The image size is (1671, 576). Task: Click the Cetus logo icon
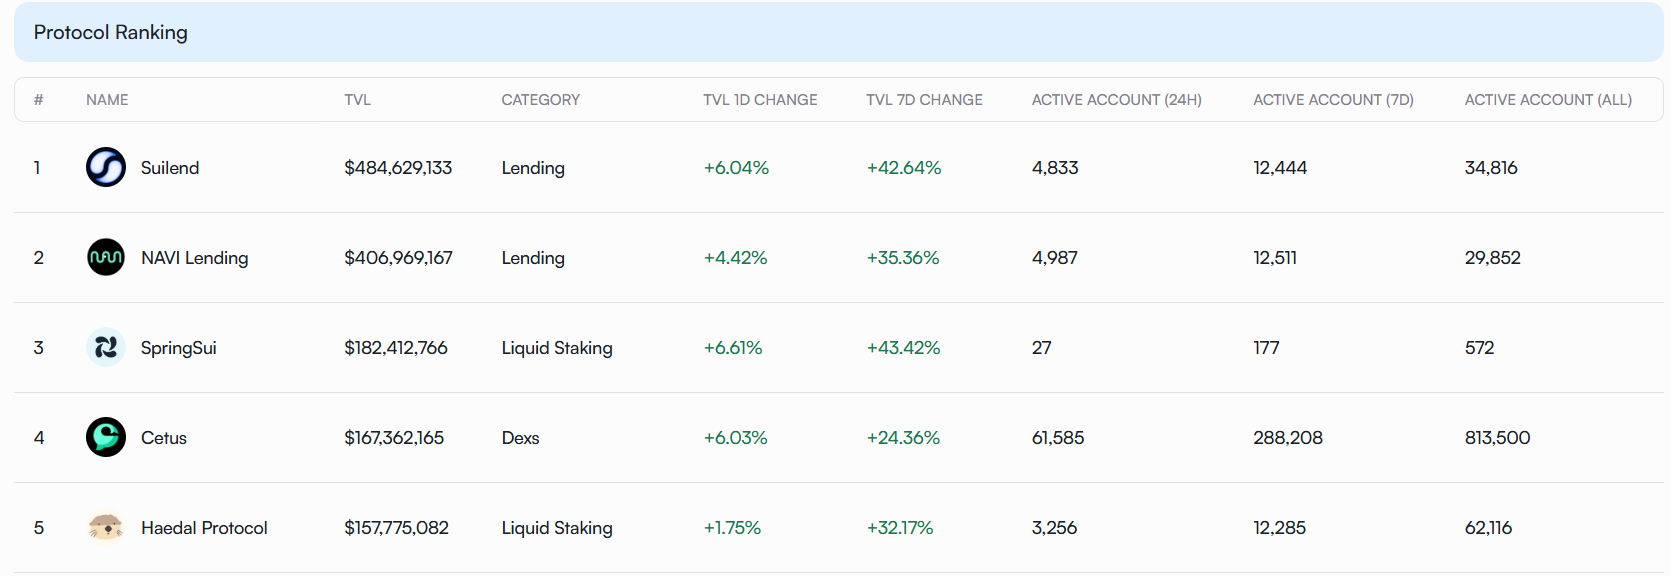(x=106, y=437)
